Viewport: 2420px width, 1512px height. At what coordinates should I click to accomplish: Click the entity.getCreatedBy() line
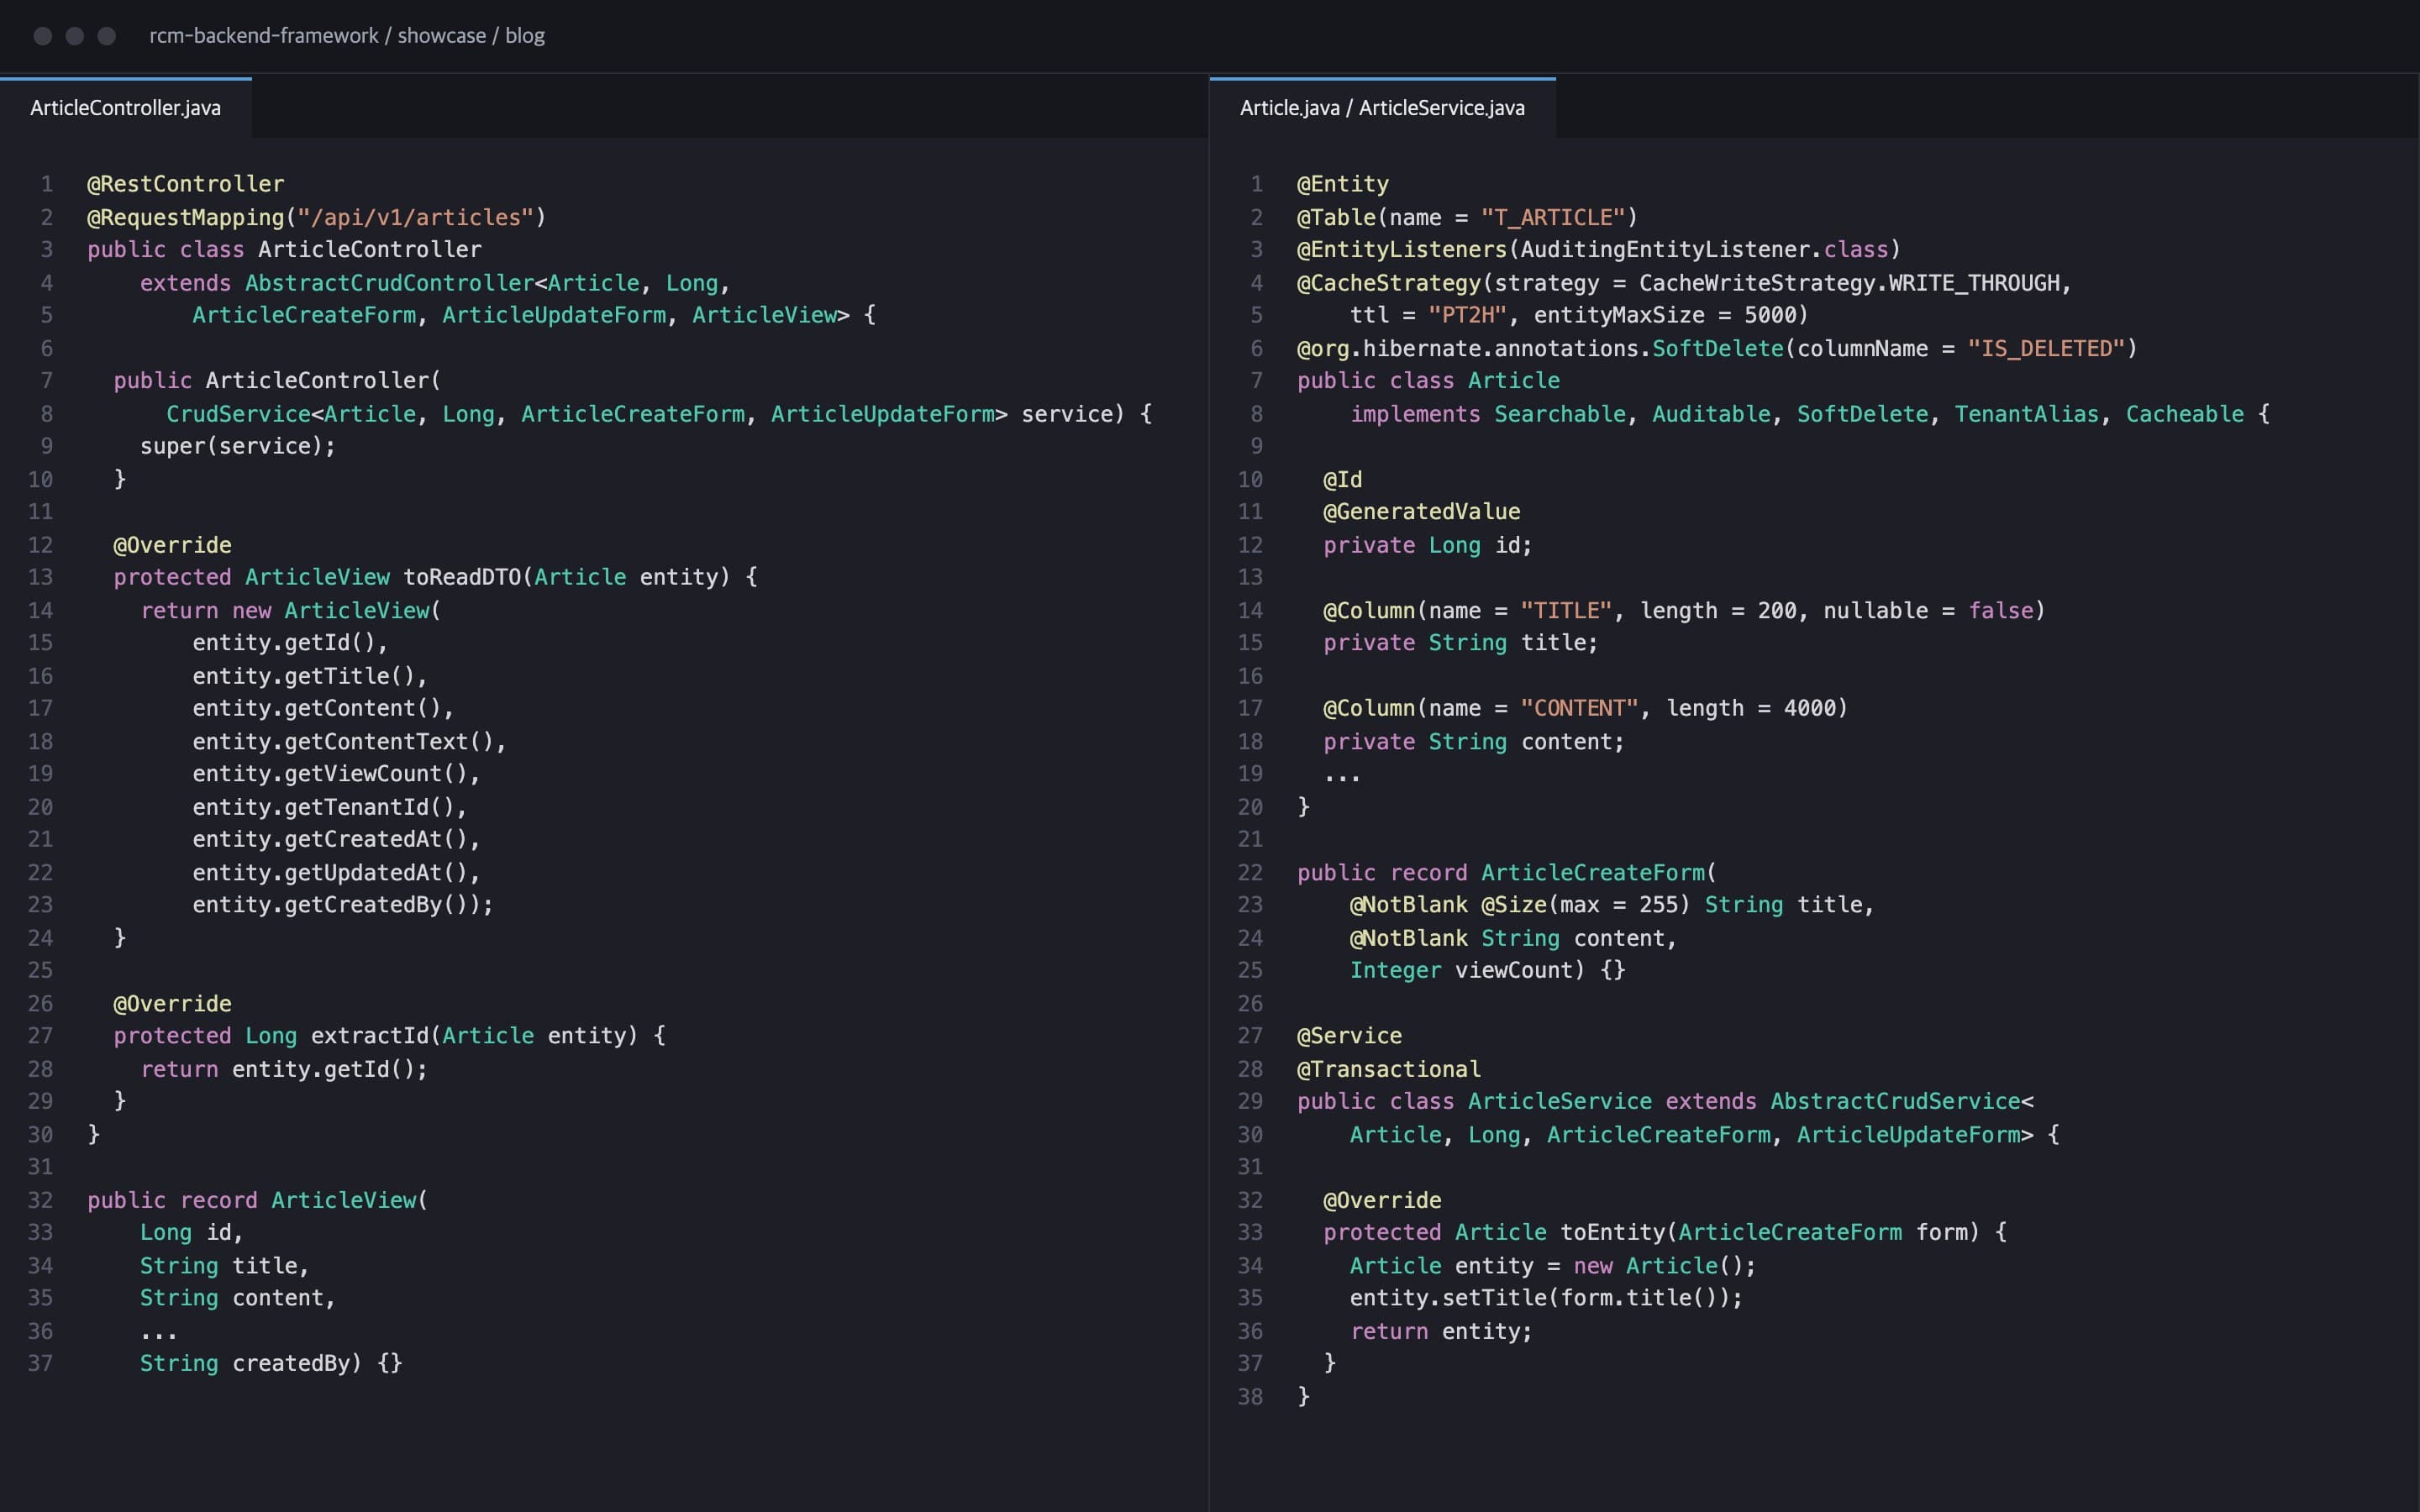click(x=343, y=905)
